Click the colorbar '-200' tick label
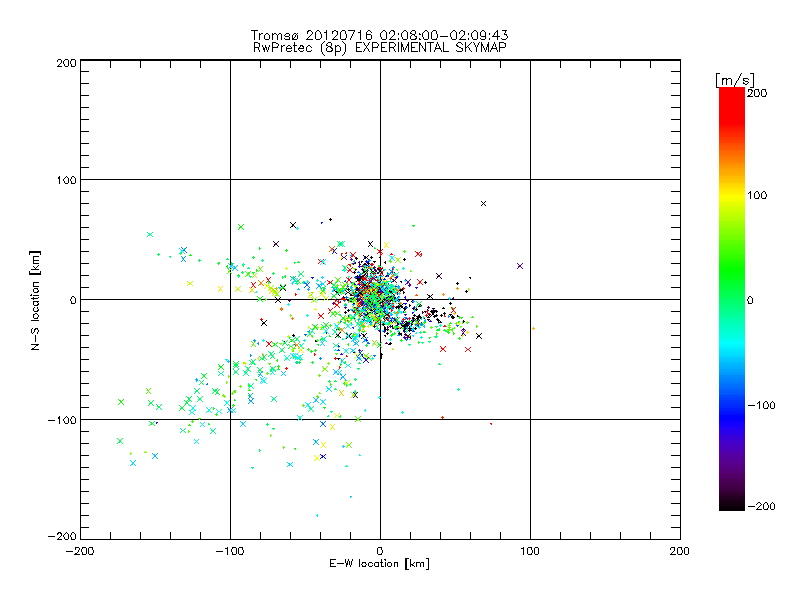The height and width of the screenshot is (600, 800). pyautogui.click(x=761, y=506)
